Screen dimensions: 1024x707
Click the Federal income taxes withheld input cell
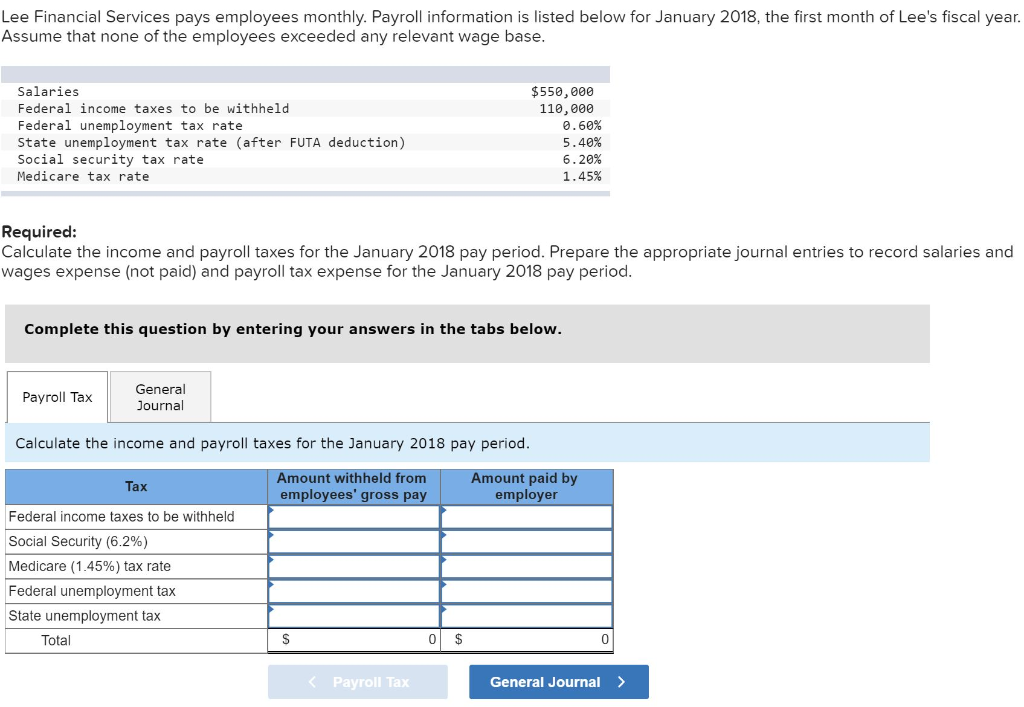355,516
